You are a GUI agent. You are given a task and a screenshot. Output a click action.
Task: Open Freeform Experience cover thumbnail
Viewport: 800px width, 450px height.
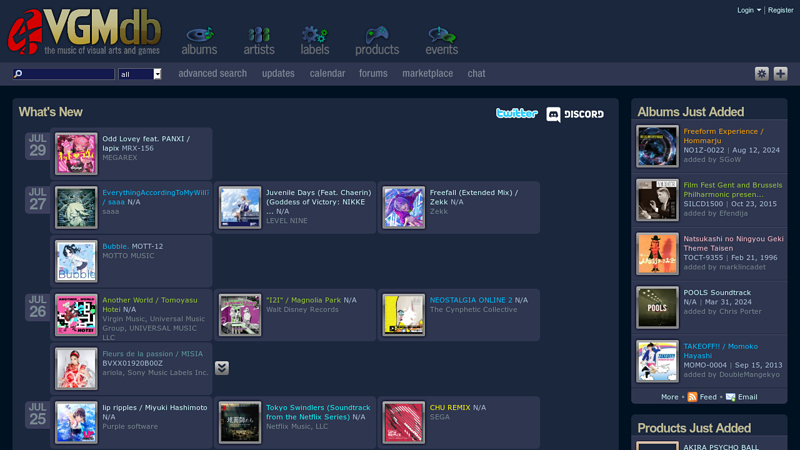(x=657, y=146)
